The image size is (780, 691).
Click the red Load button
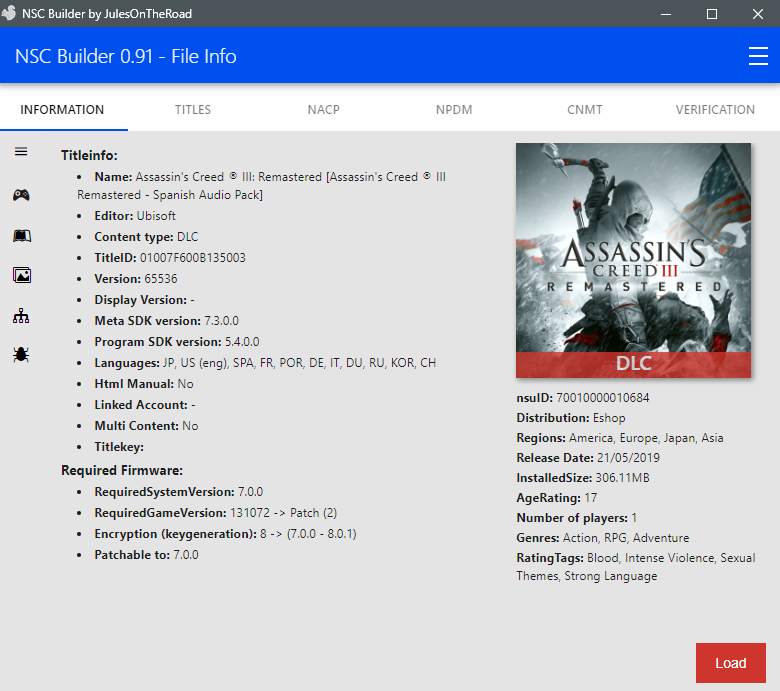731,663
